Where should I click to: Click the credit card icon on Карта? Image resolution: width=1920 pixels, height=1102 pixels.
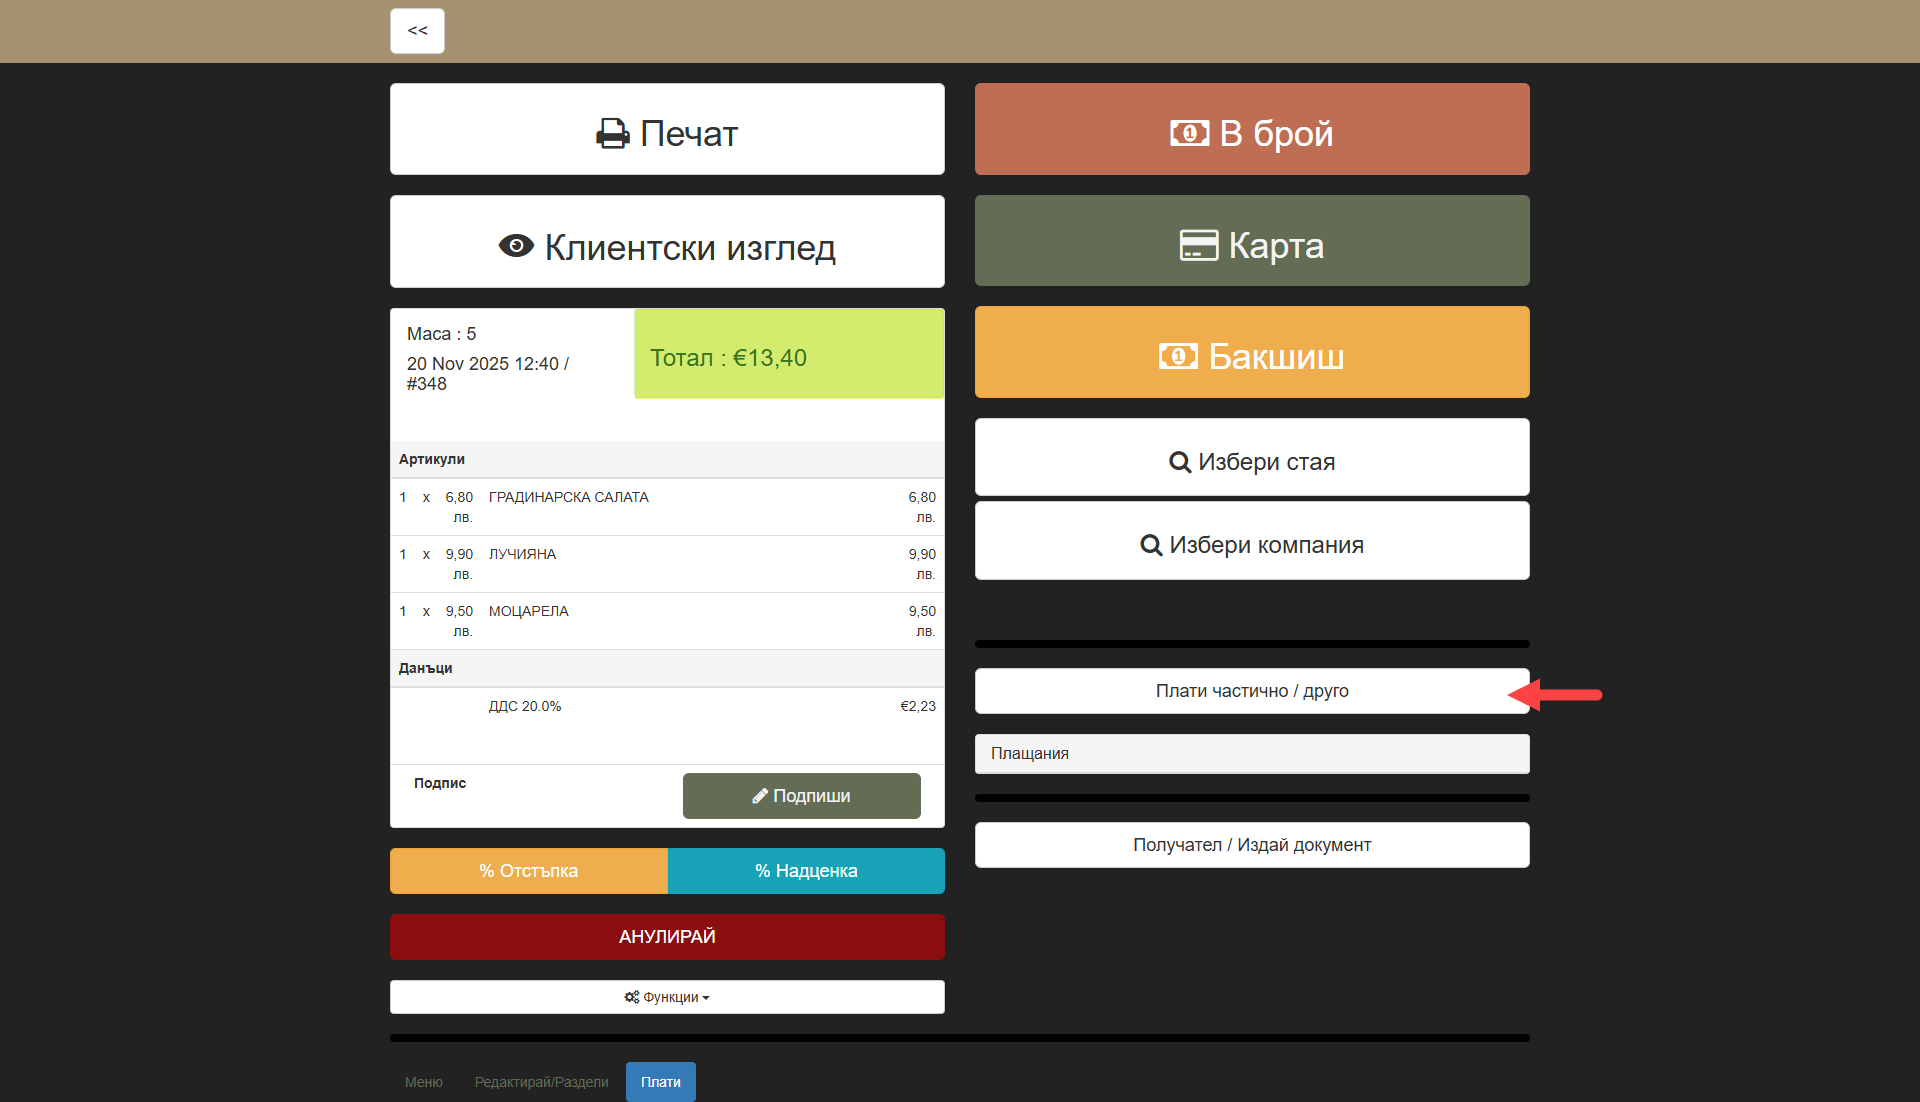[x=1198, y=246]
